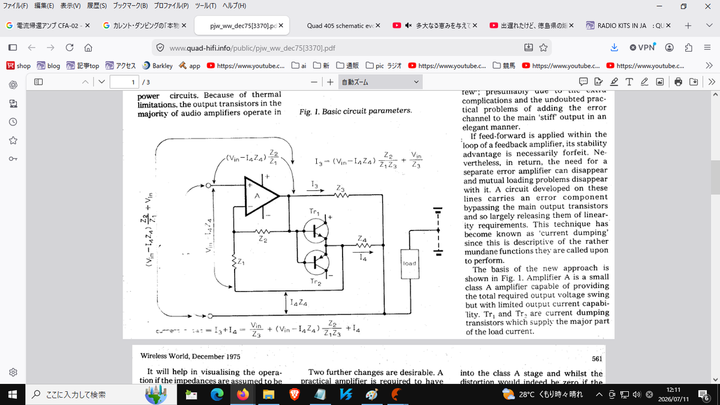720x405 pixels.
Task: Toggle the PDF viewer sidebar
Action: (x=39, y=82)
